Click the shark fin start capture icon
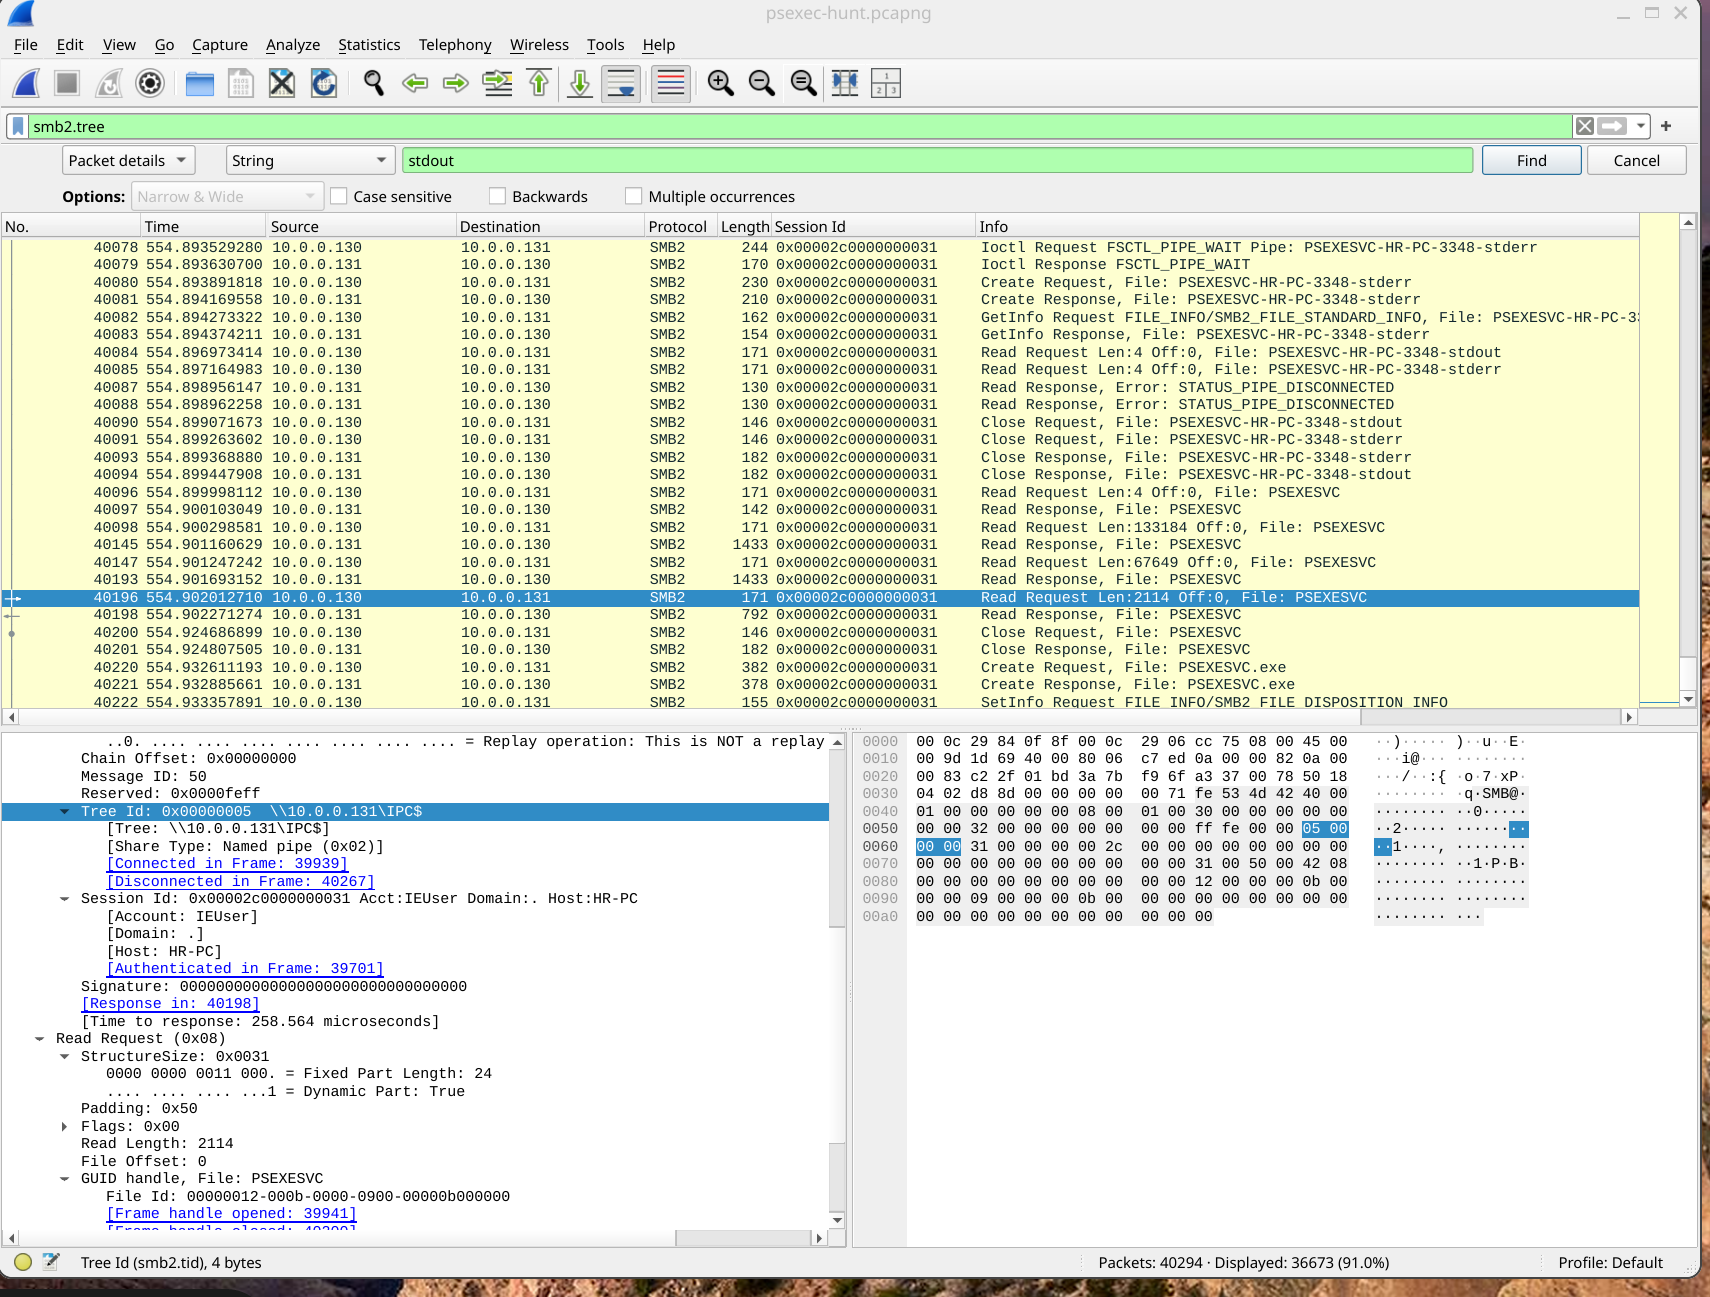 [24, 83]
